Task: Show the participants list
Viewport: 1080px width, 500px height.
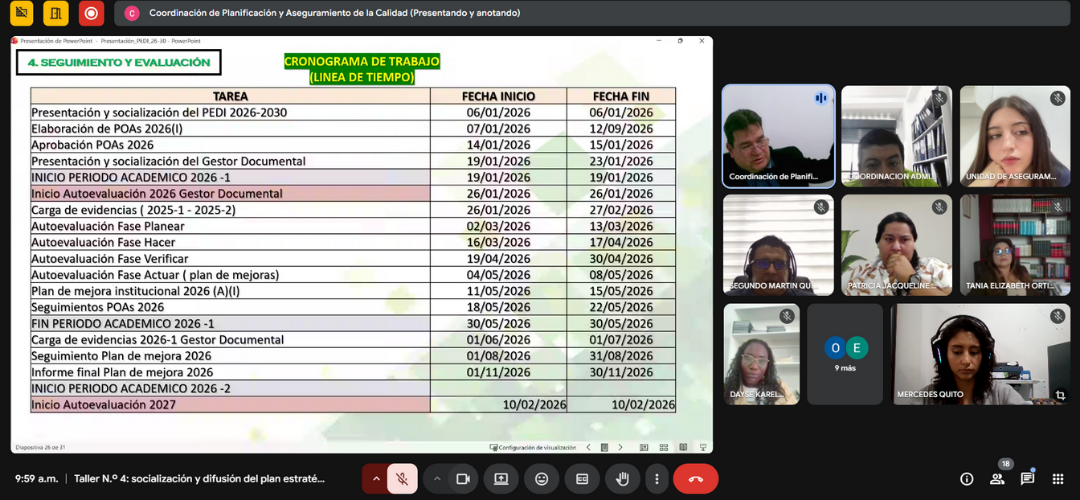Action: click(x=997, y=479)
